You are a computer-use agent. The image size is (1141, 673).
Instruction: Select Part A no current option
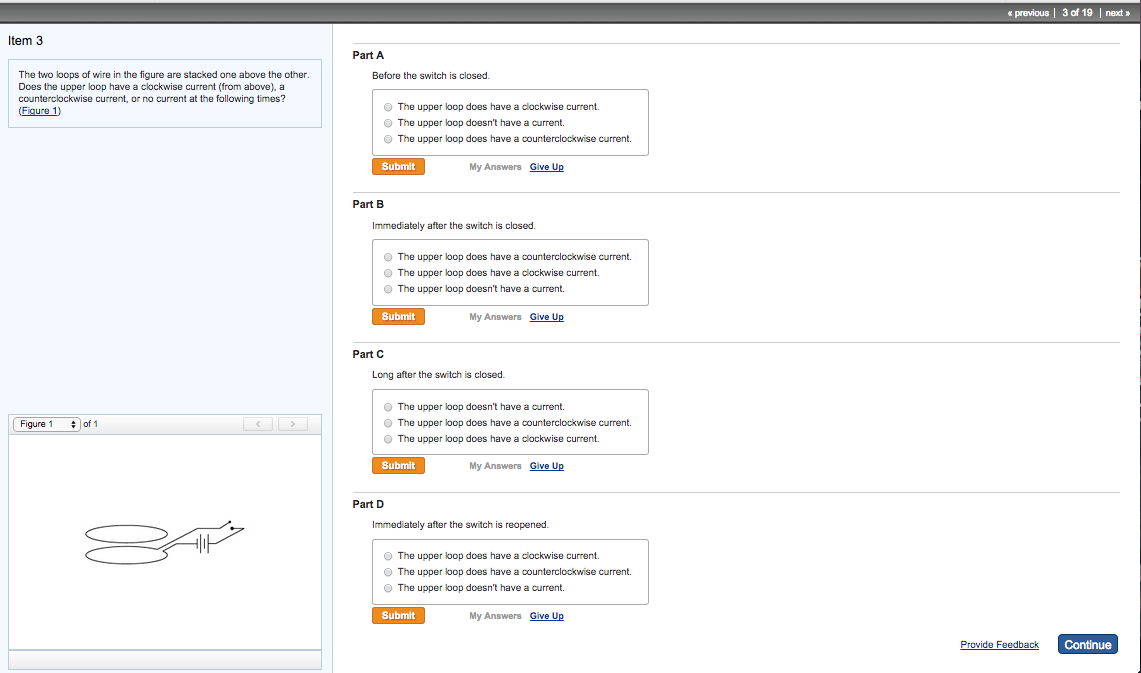point(388,123)
